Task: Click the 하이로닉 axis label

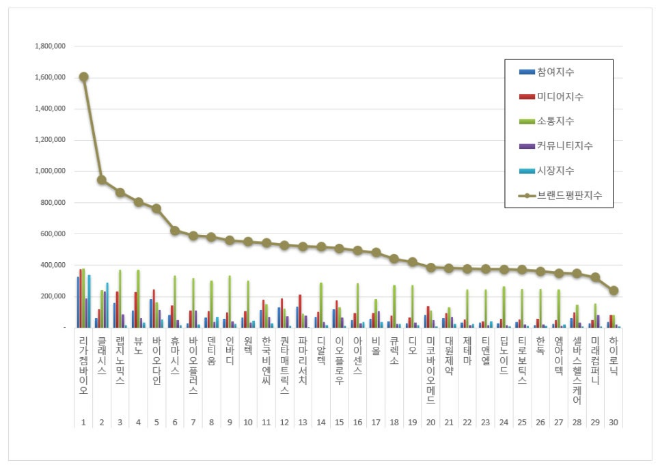Action: (613, 354)
